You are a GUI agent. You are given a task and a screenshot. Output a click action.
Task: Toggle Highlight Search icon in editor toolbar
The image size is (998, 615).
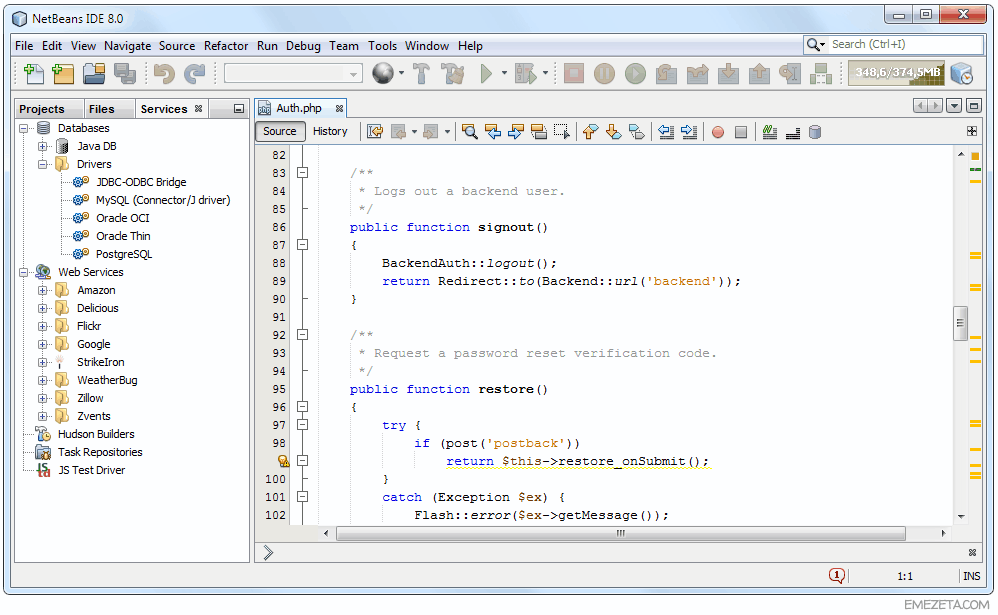coord(538,132)
